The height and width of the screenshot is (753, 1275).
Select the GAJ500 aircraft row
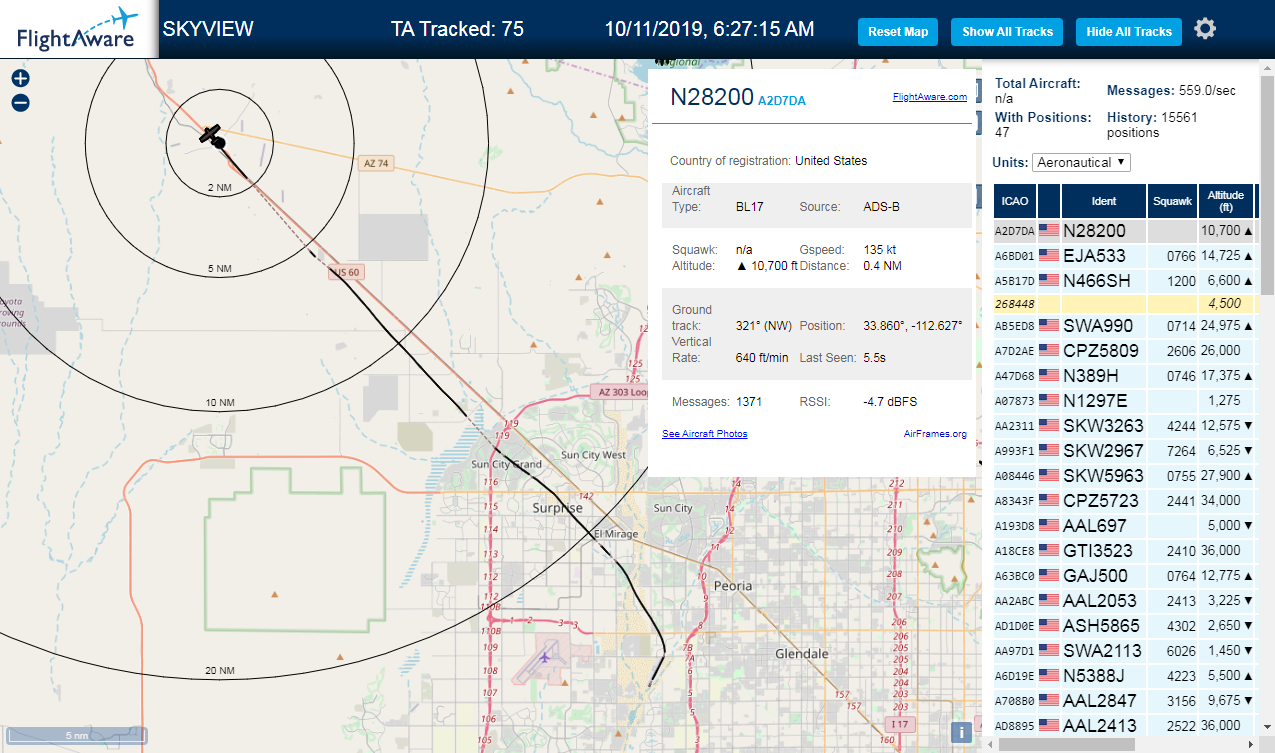(x=1124, y=576)
